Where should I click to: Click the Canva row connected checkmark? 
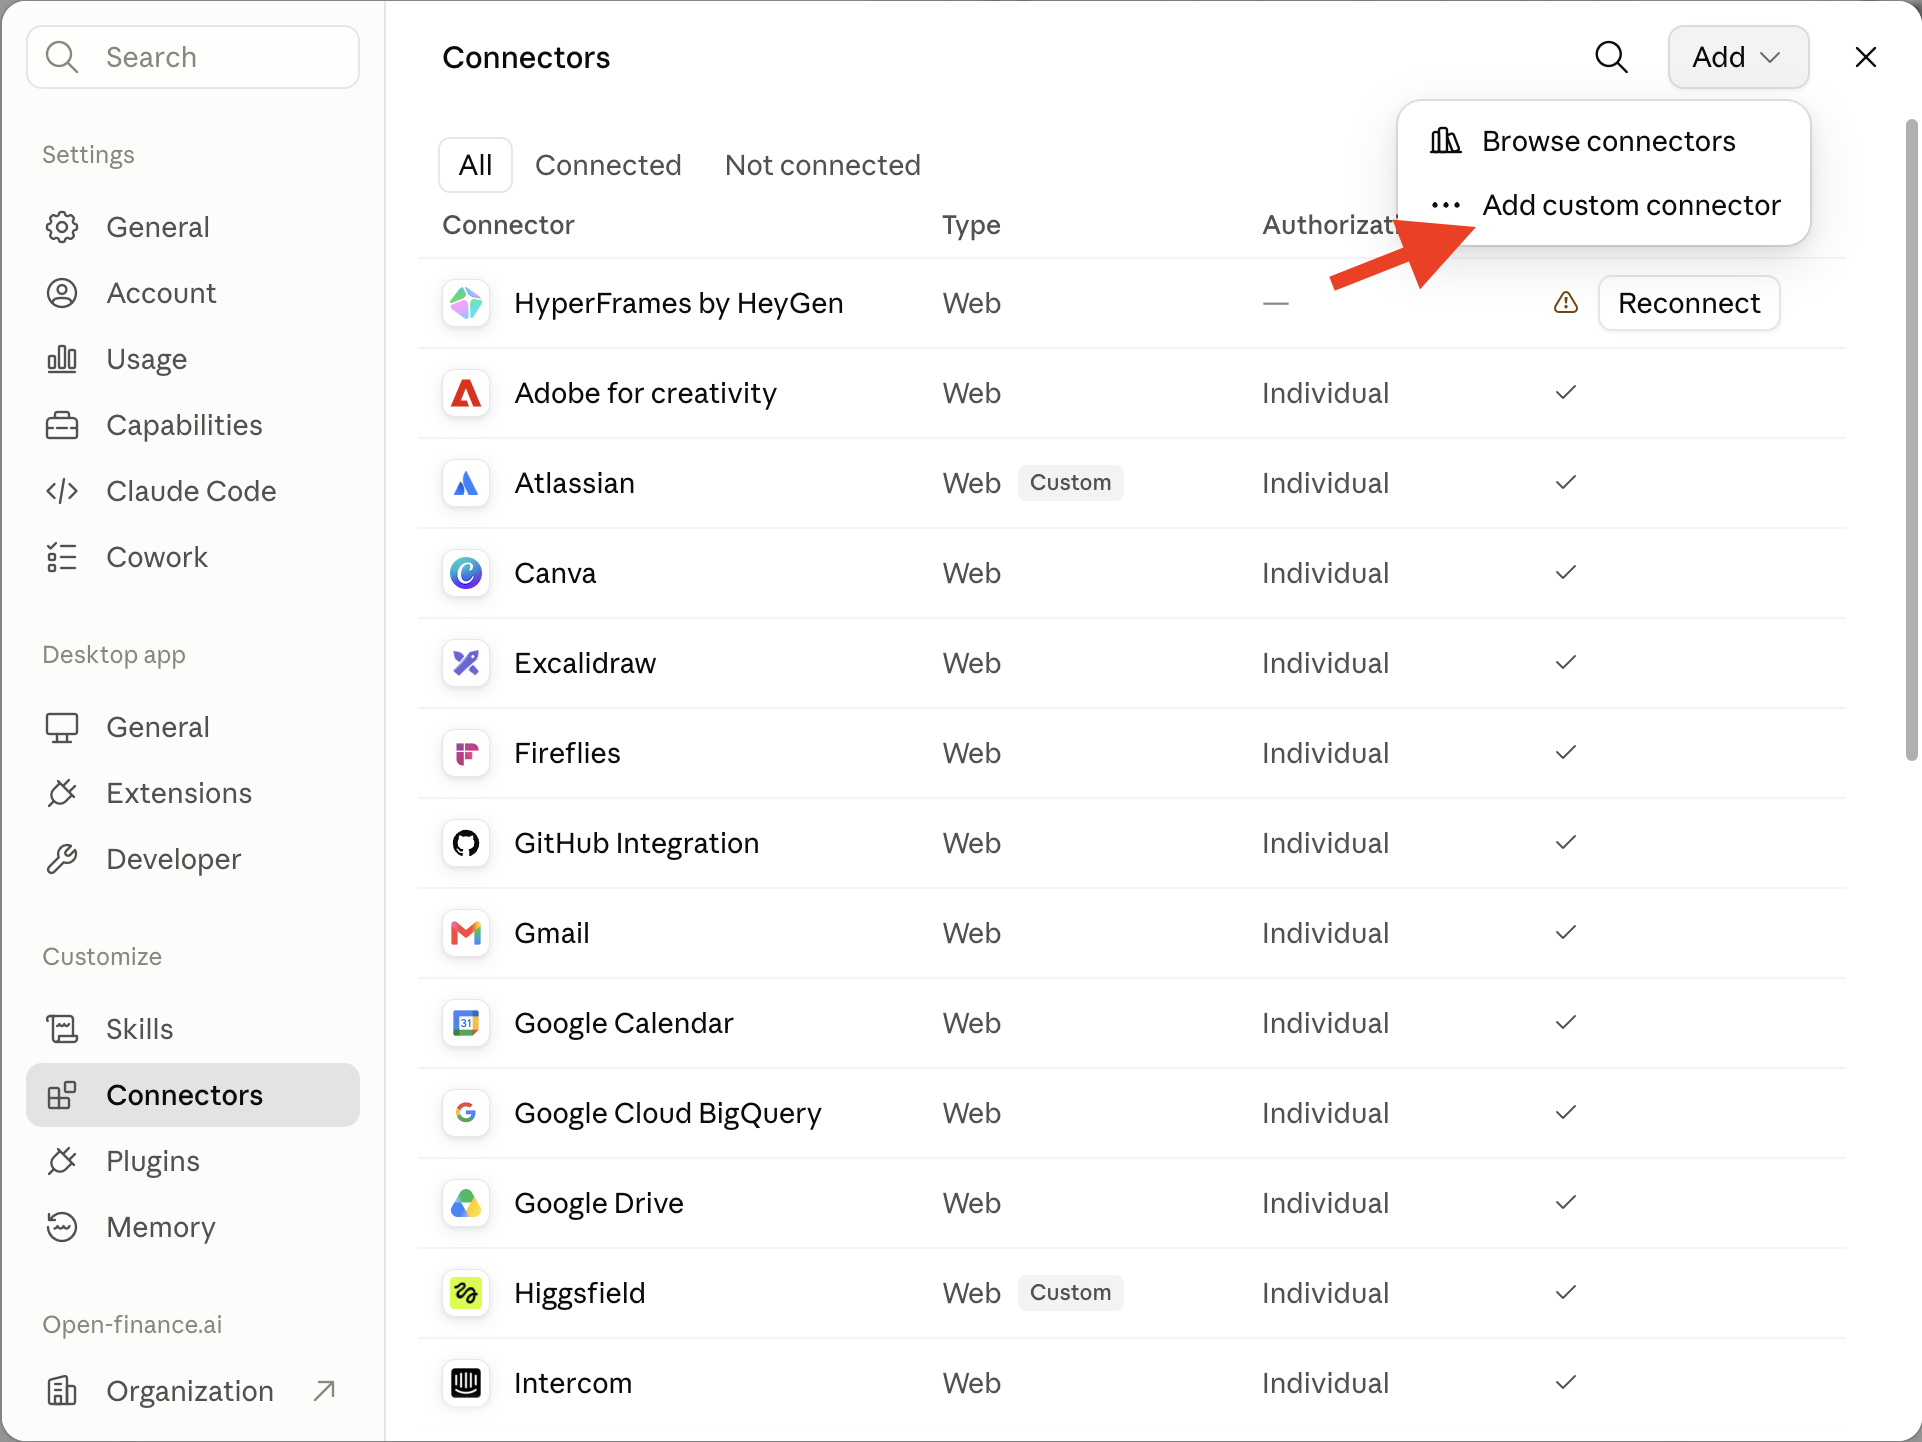[x=1566, y=572]
